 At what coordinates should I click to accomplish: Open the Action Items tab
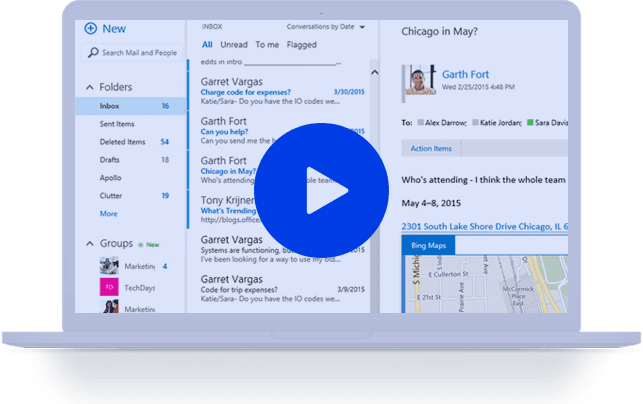coord(430,149)
